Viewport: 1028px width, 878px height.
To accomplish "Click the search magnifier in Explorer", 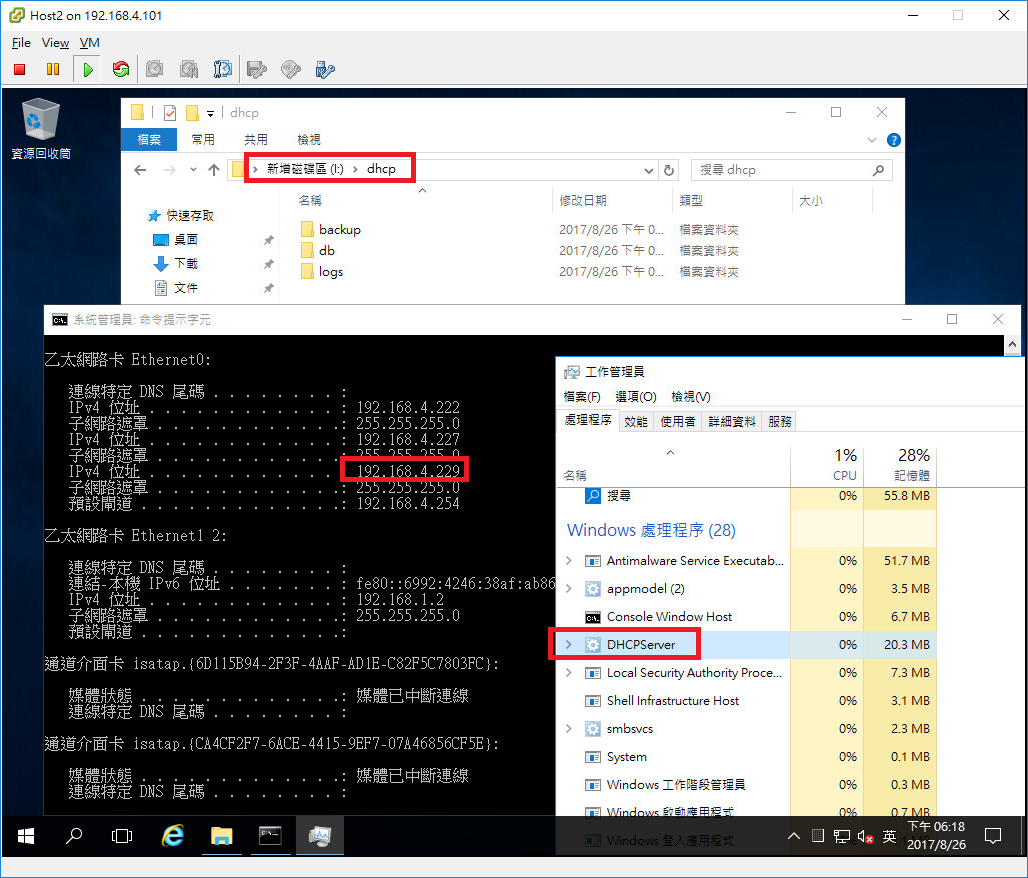I will tap(879, 170).
